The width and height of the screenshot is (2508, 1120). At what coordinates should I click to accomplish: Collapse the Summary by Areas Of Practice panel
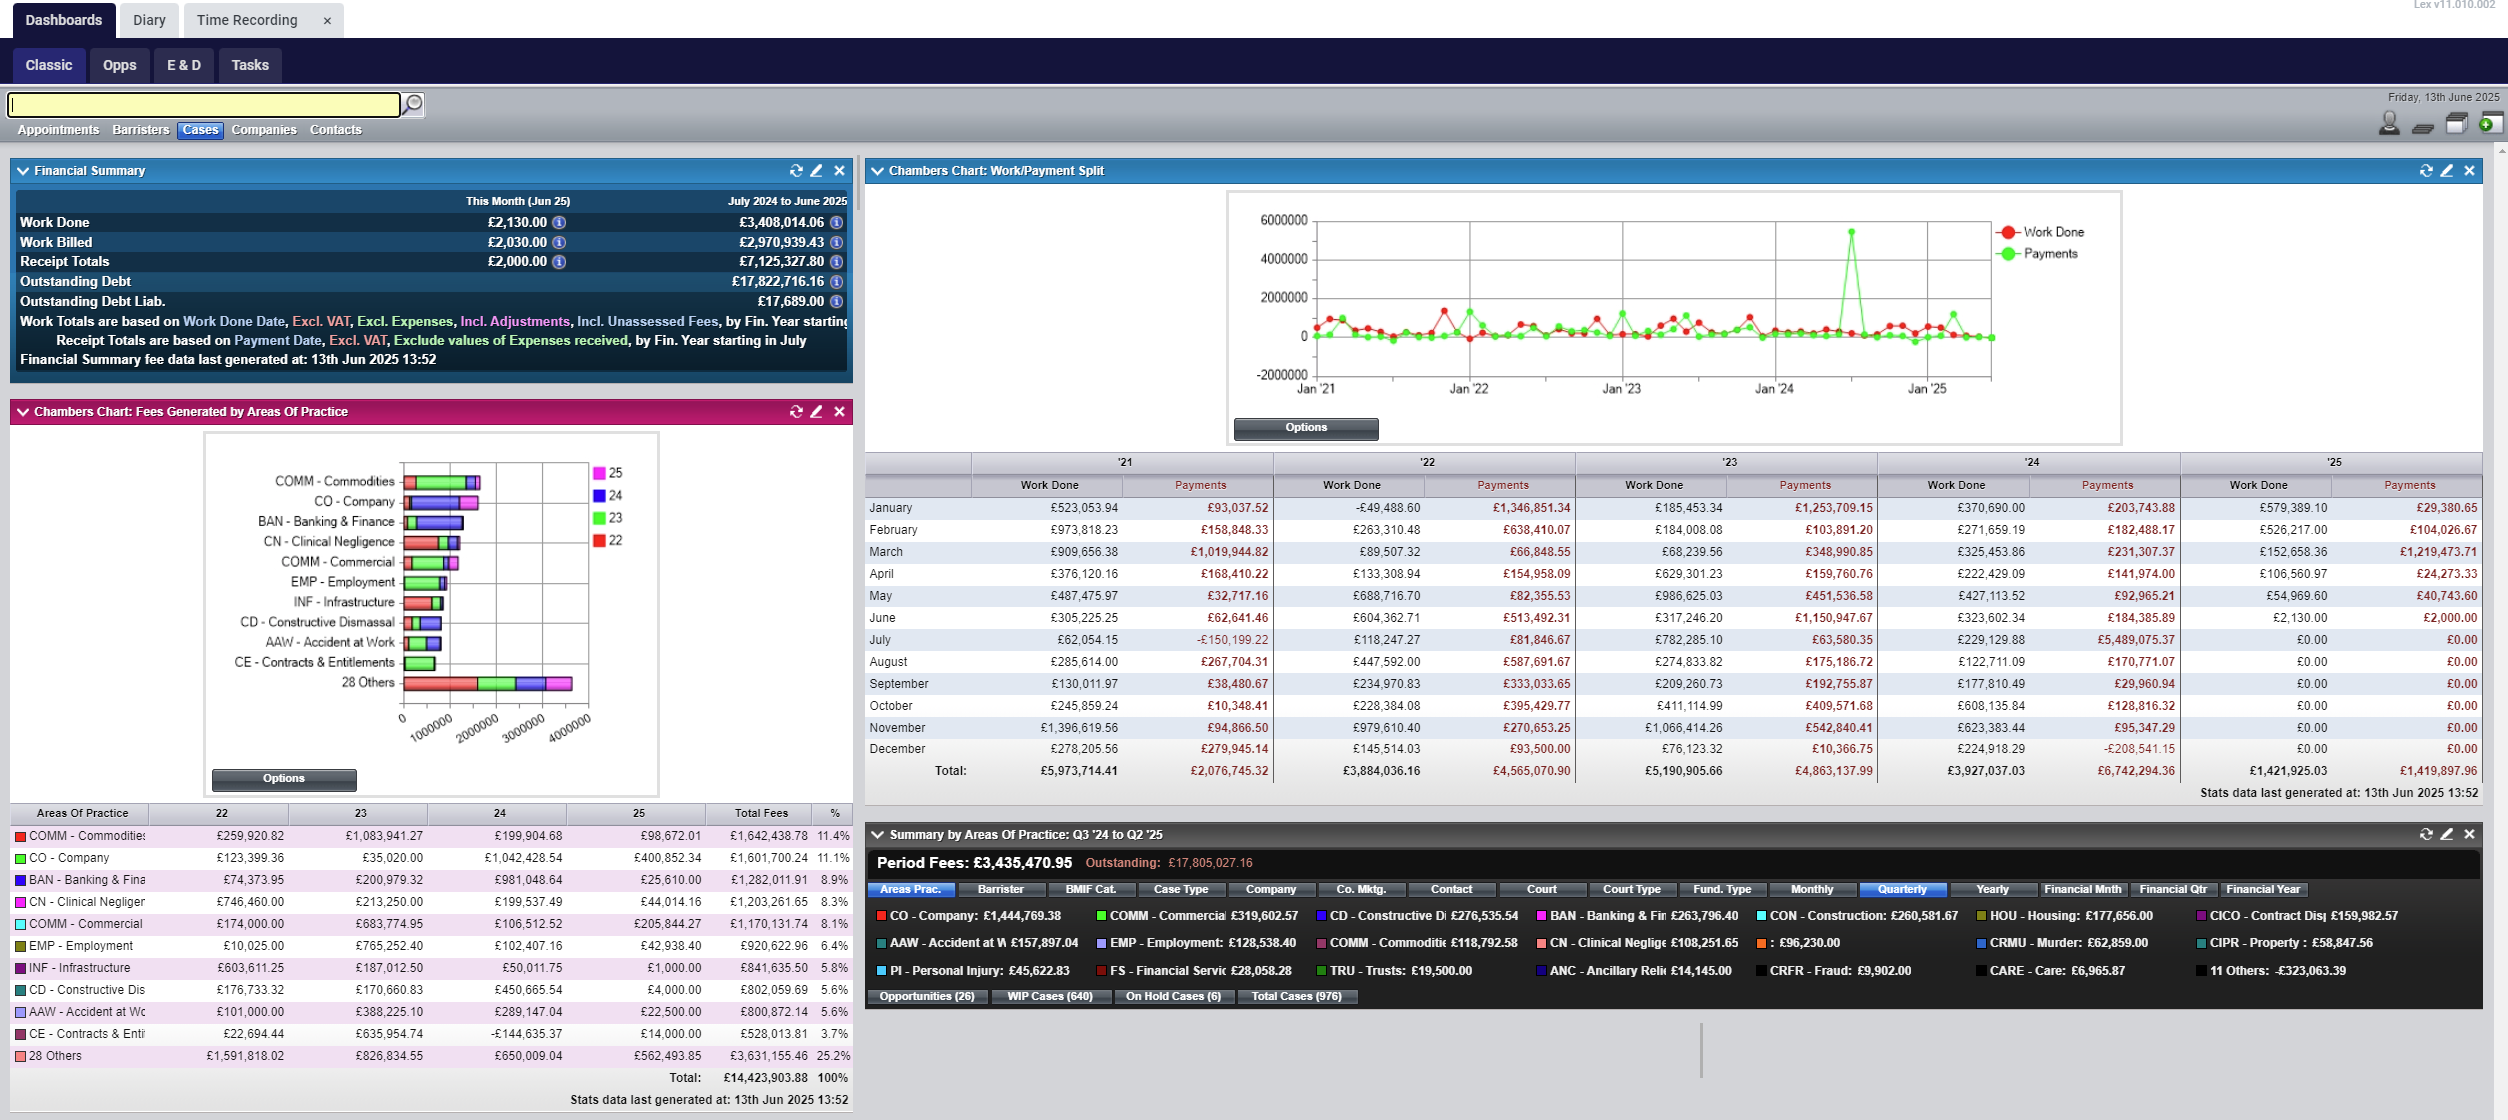[x=877, y=835]
